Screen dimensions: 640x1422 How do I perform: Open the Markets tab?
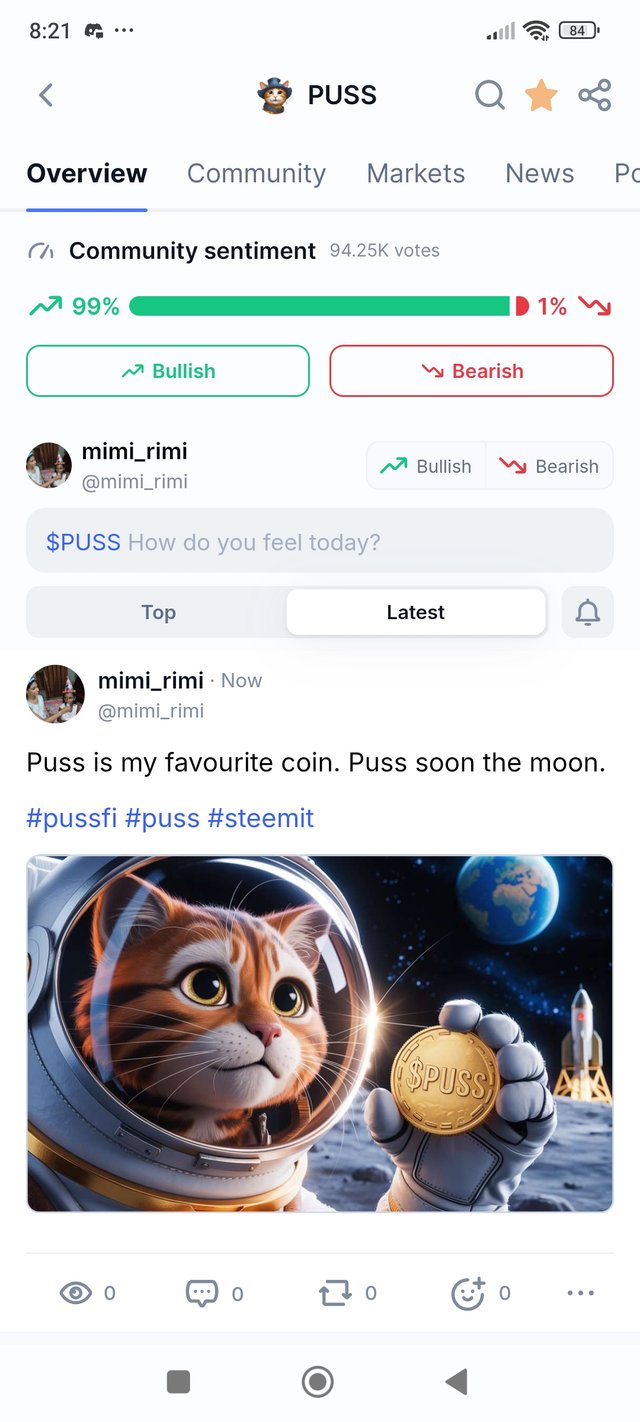(x=415, y=173)
